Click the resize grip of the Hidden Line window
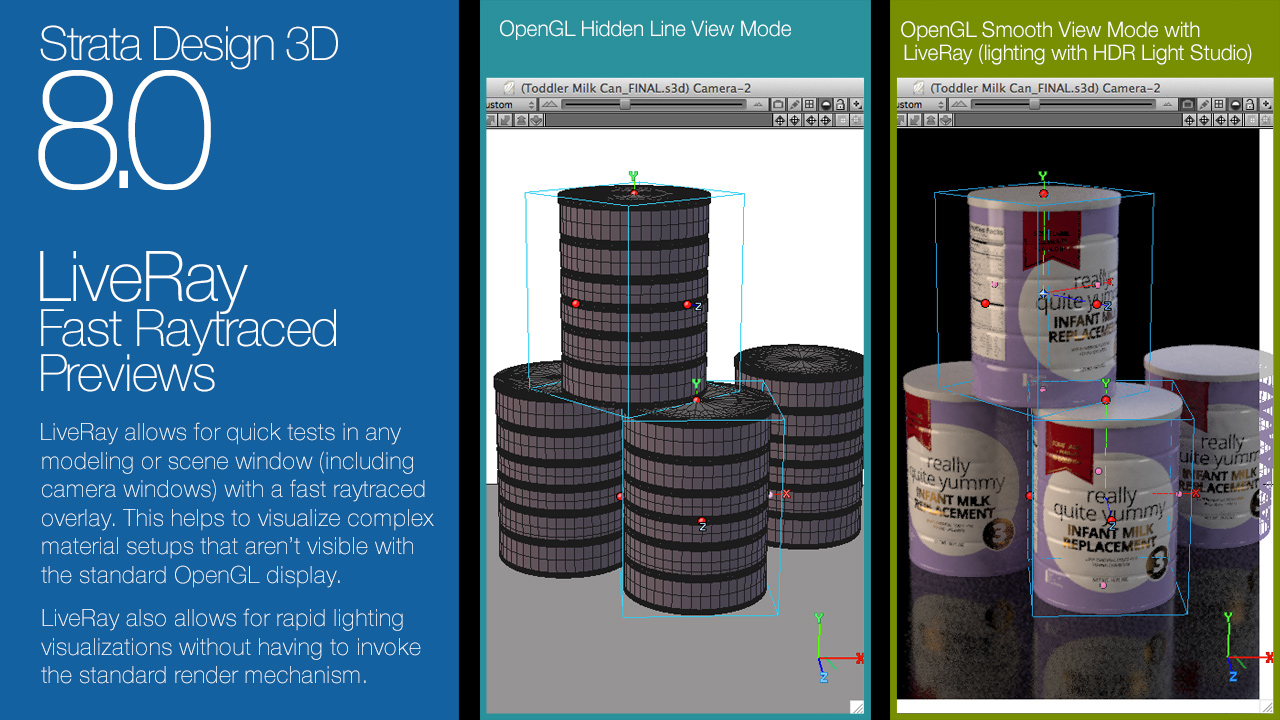1280x720 pixels. [857, 706]
